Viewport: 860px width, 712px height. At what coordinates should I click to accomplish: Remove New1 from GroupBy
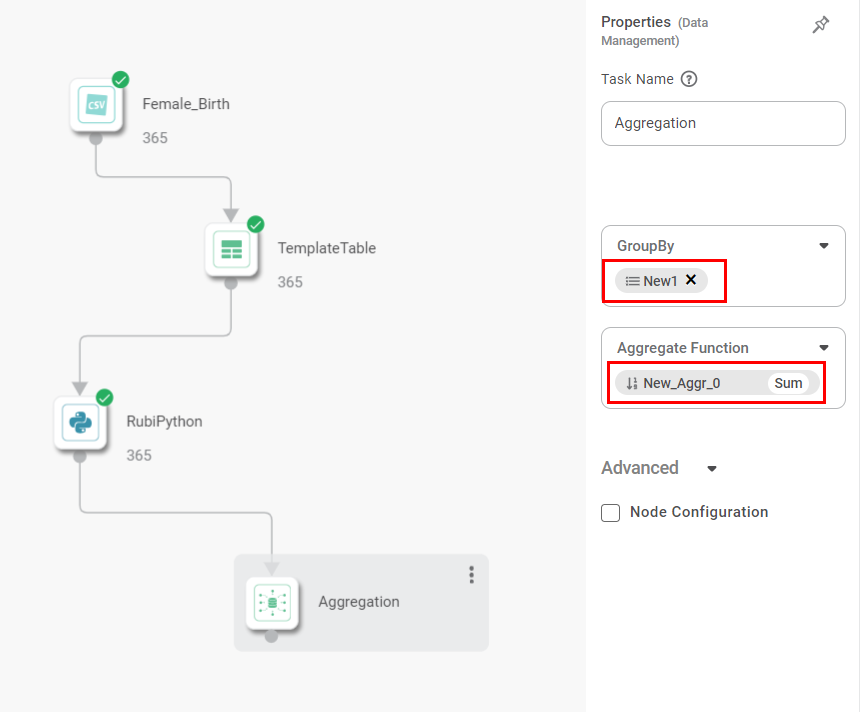pos(690,281)
